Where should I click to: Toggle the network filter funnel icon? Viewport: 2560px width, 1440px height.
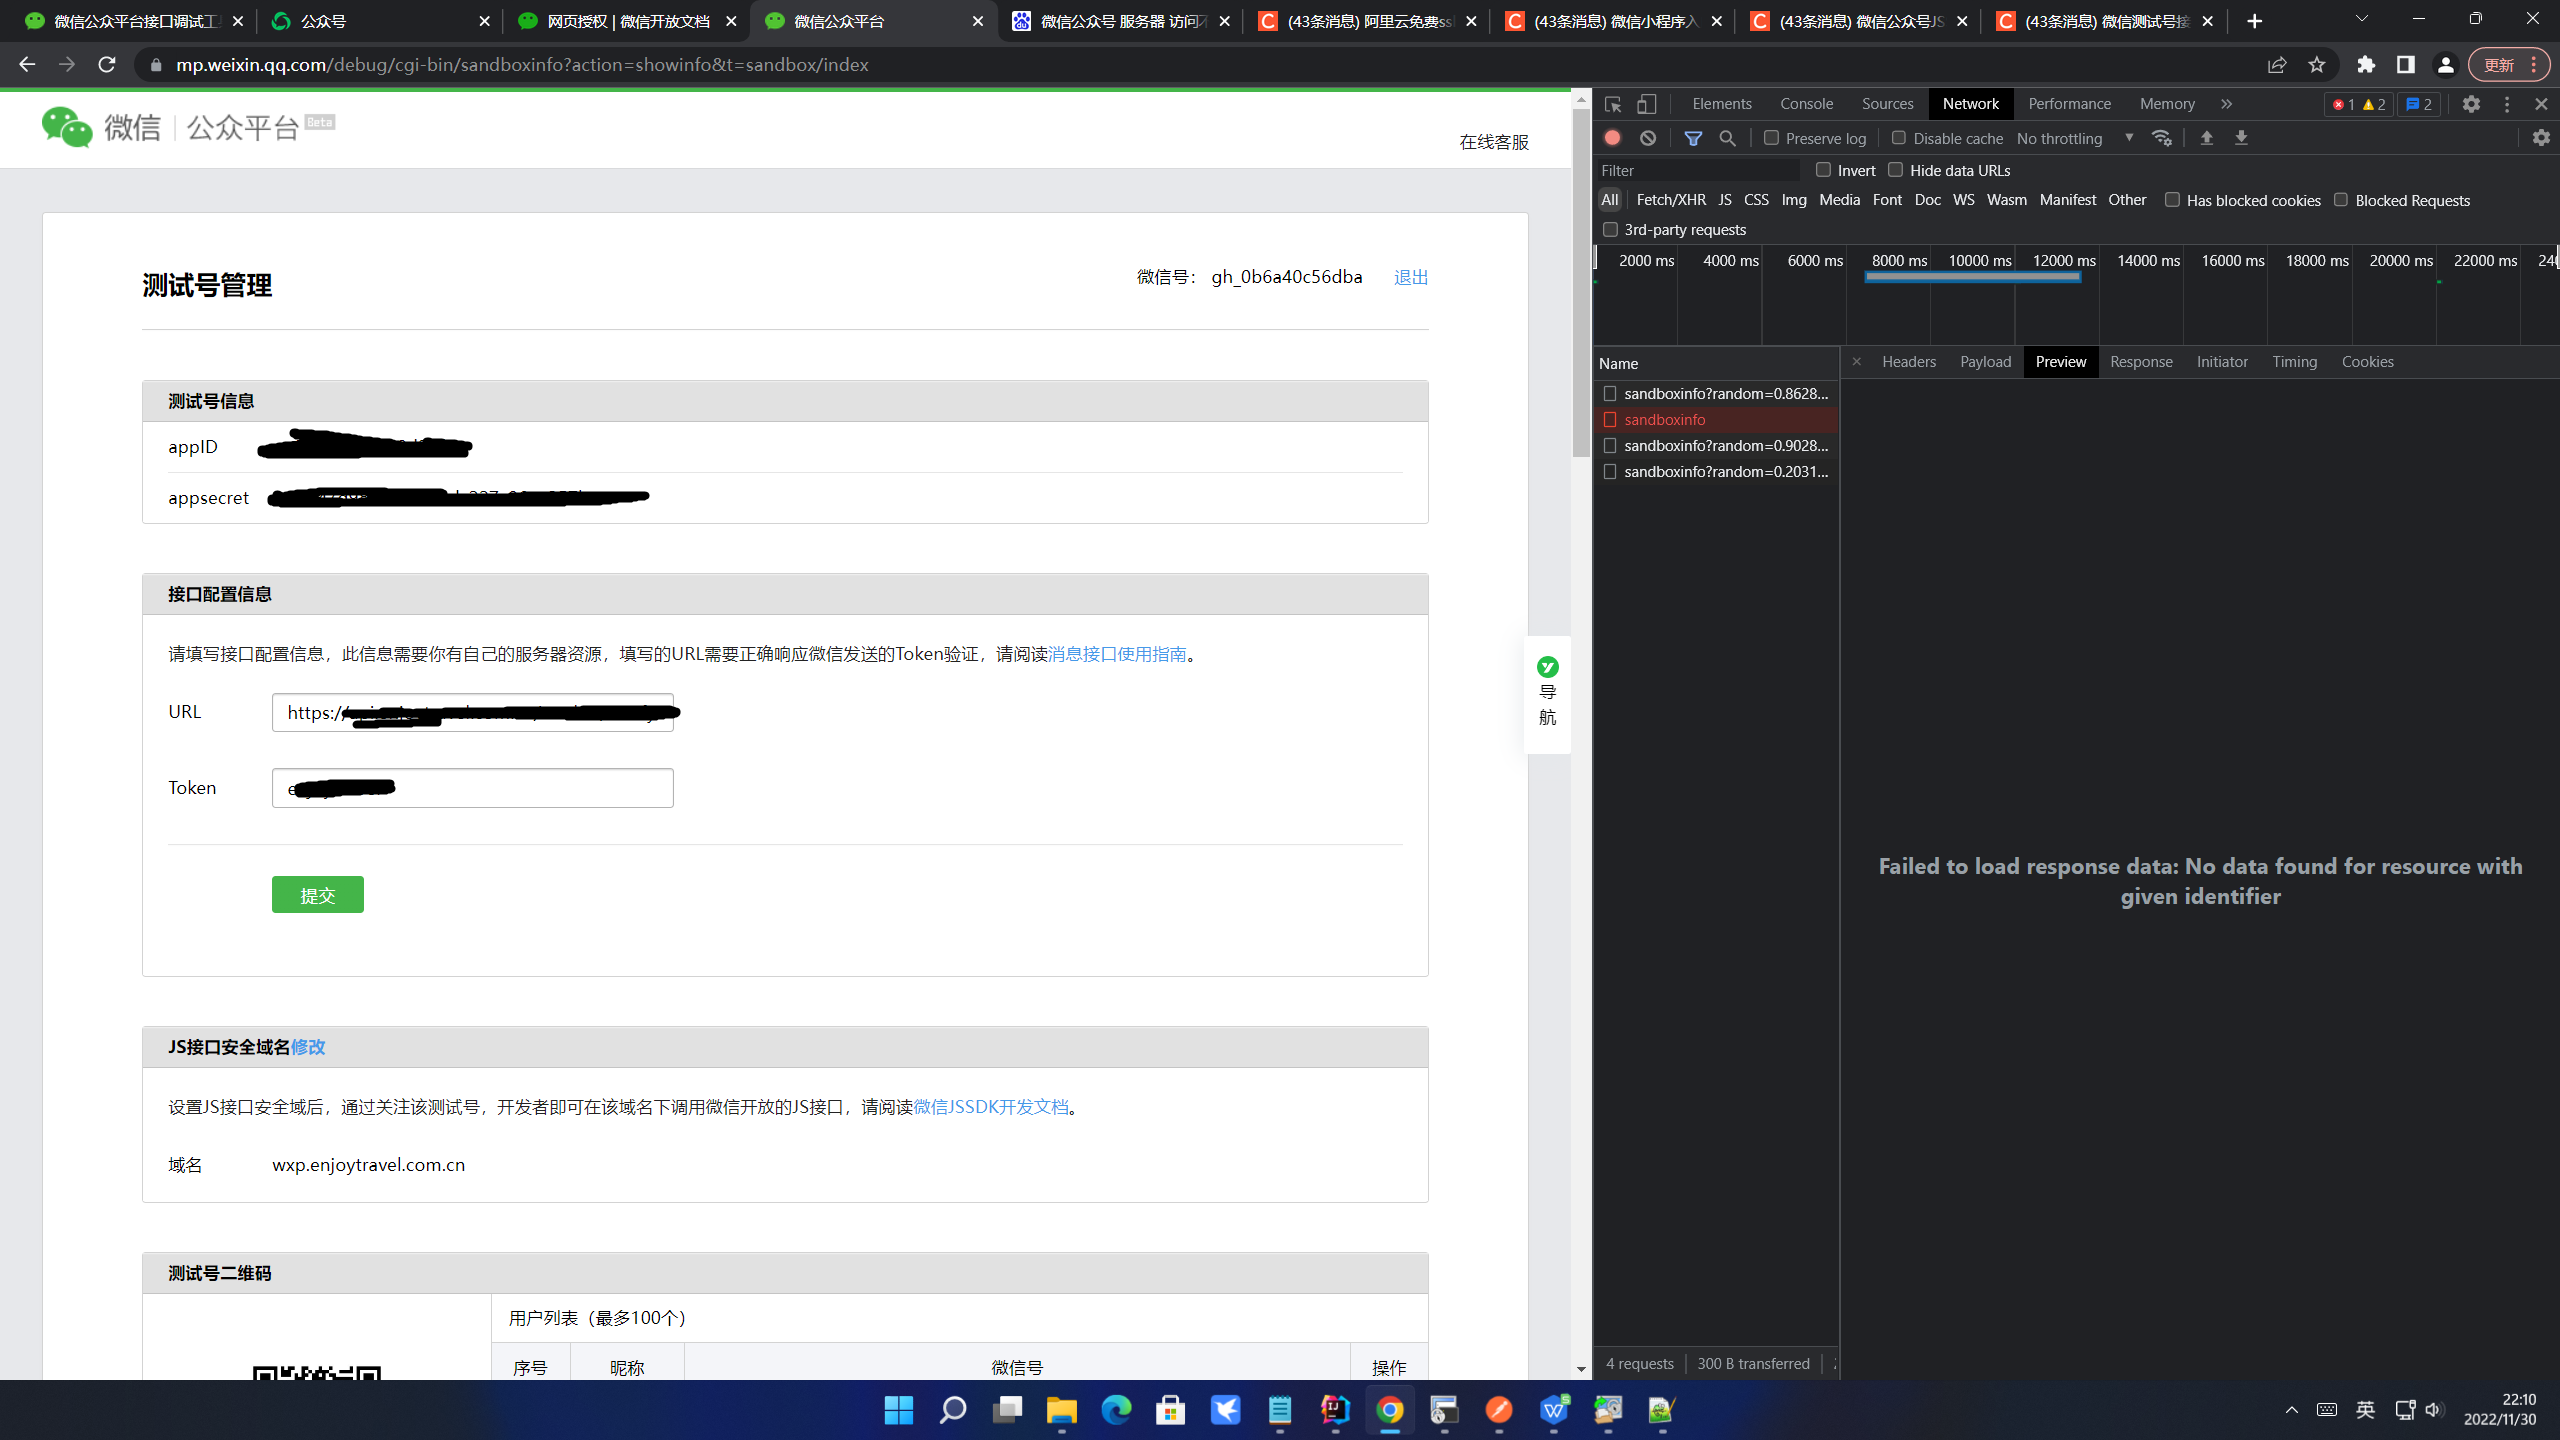(x=1693, y=138)
